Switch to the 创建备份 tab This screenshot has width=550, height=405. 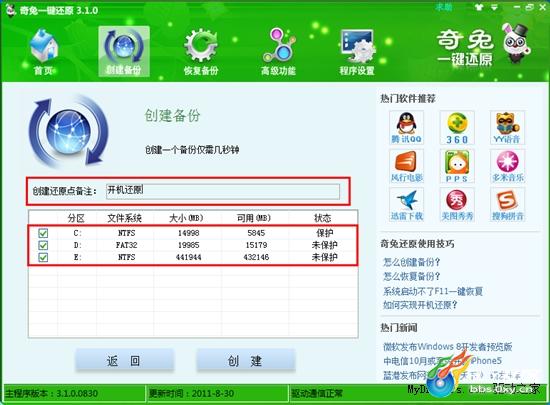124,51
